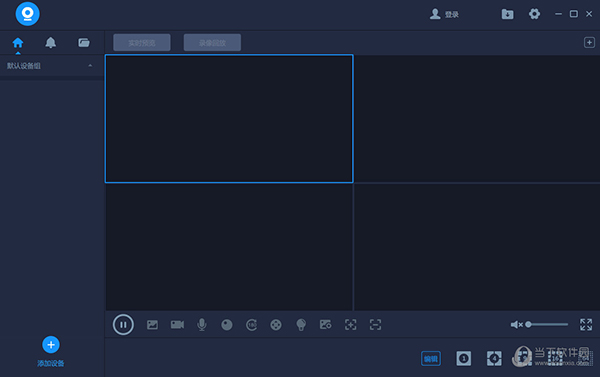This screenshot has height=377, width=600.
Task: Switch to four-window layout
Action: (494, 359)
